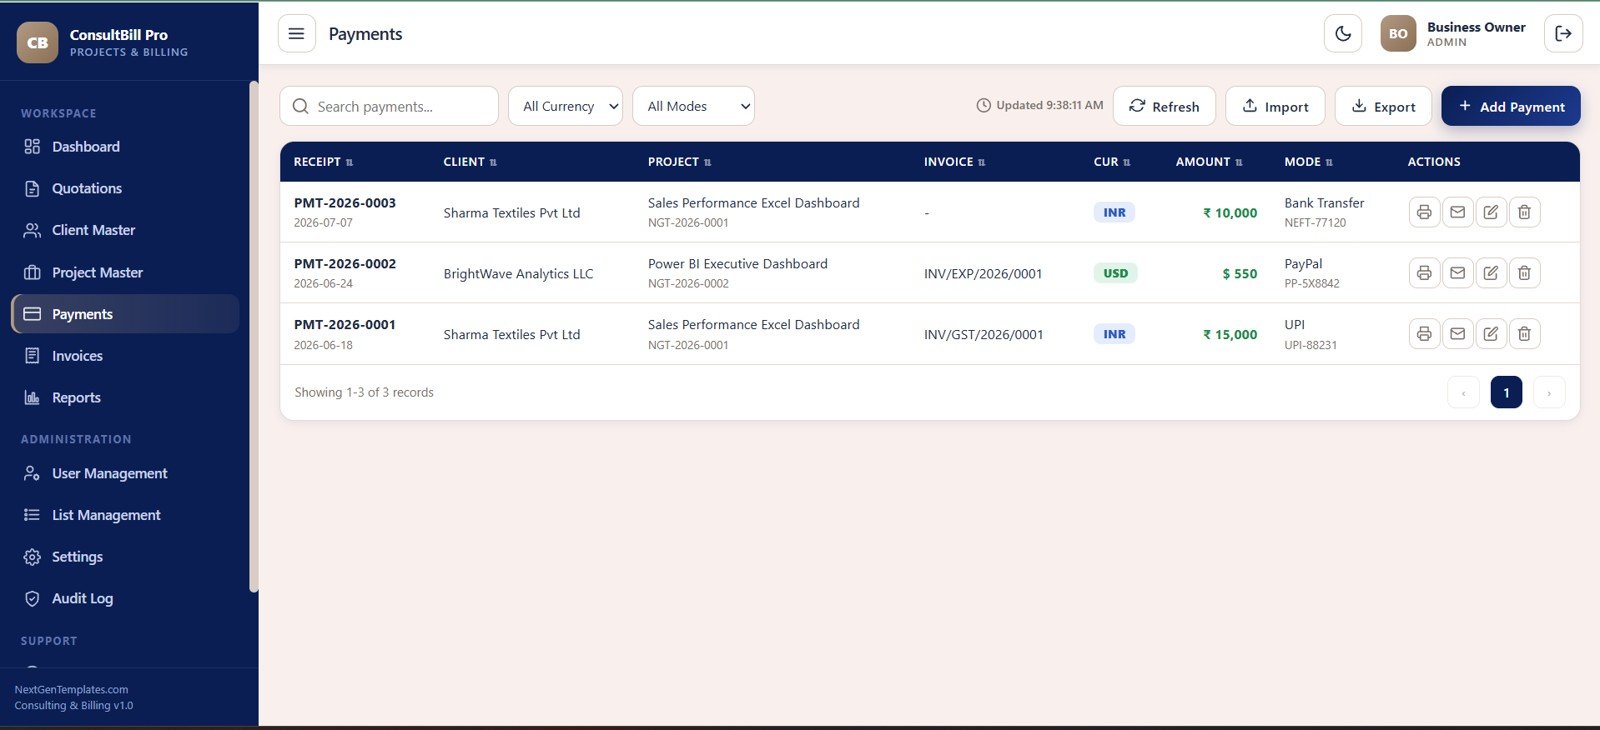Click the BO user avatar
Image resolution: width=1600 pixels, height=730 pixels.
pos(1398,33)
